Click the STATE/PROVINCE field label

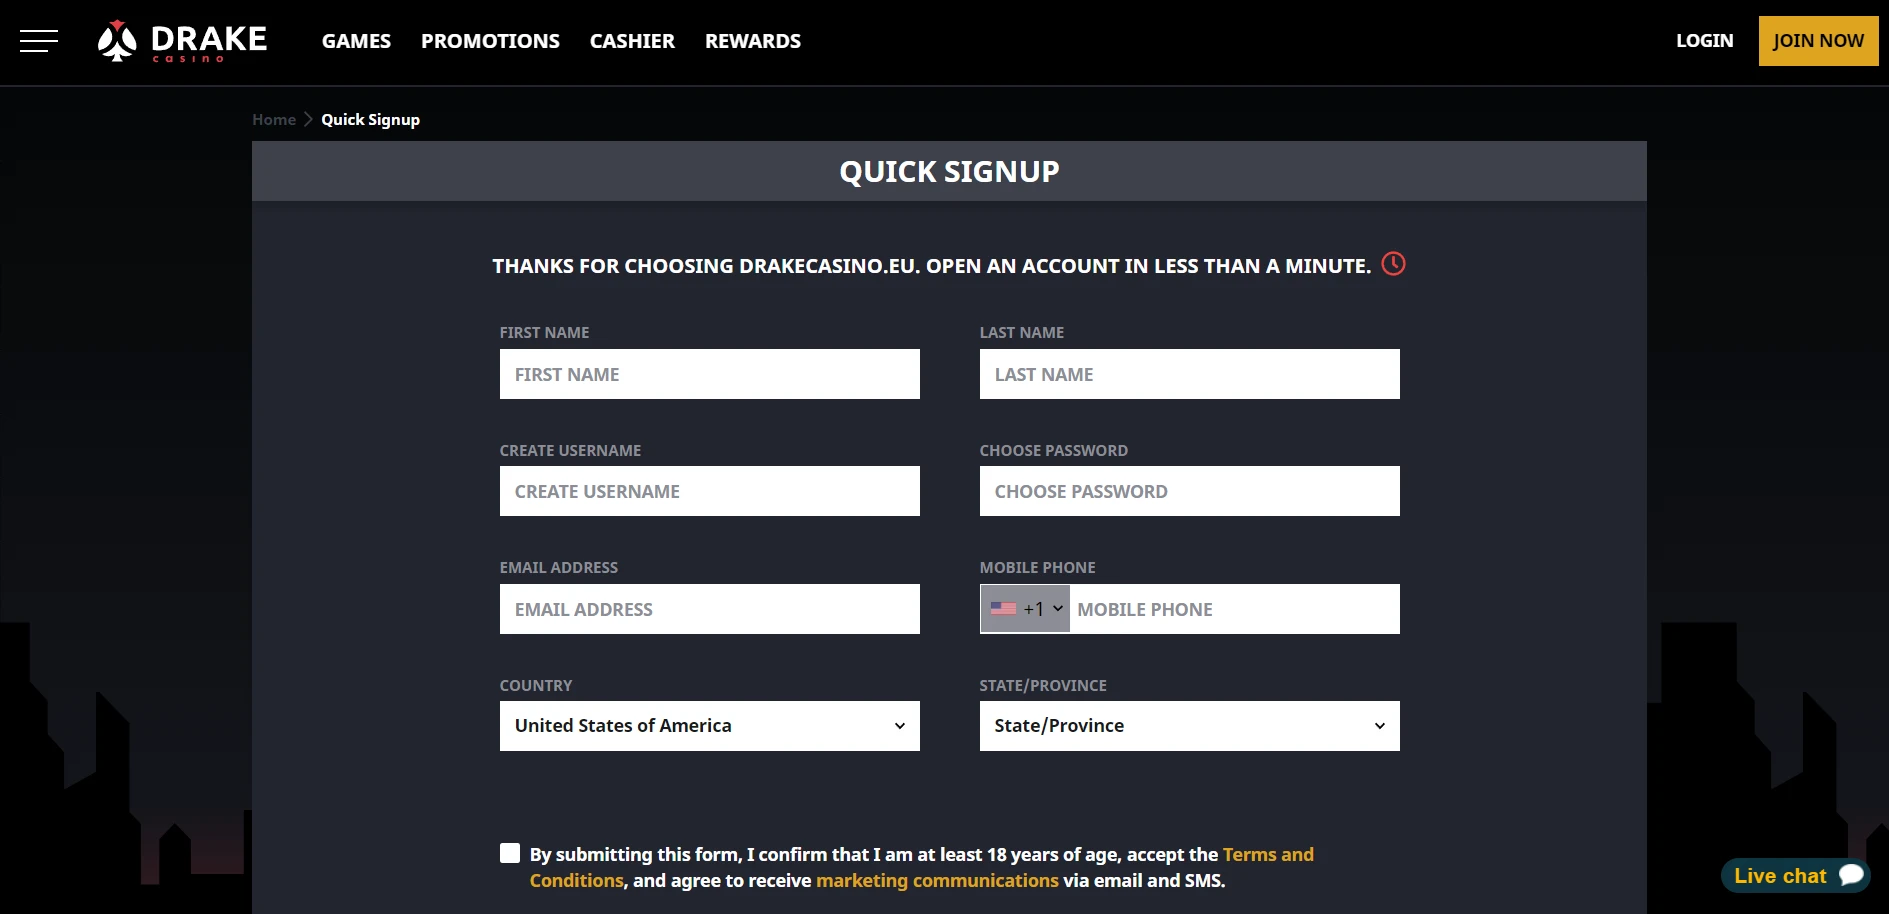pos(1043,685)
